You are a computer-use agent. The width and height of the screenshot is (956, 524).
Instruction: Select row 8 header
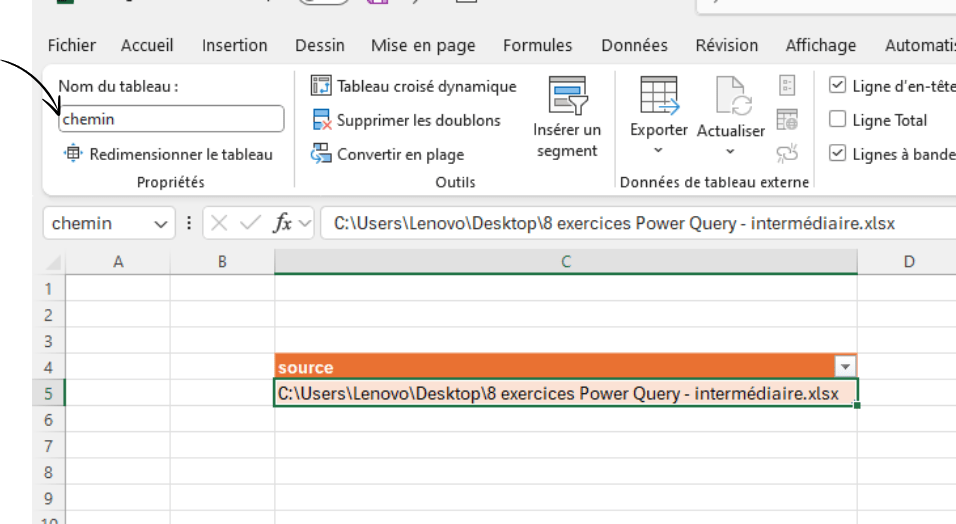[48, 472]
